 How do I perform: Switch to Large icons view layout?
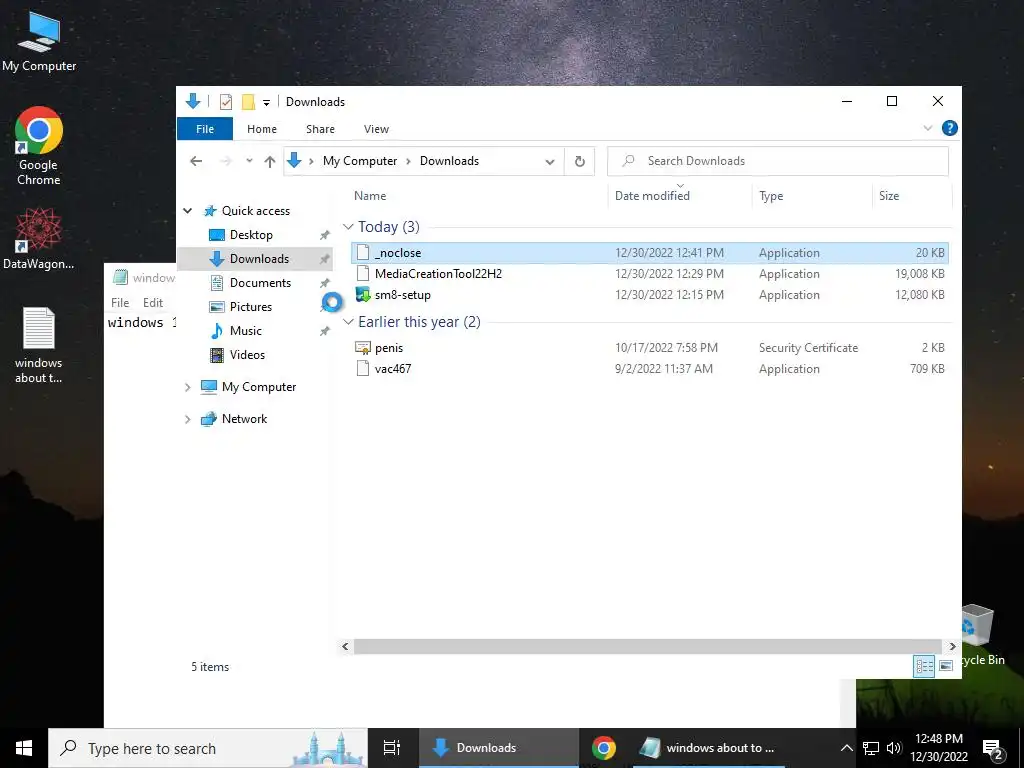(946, 666)
